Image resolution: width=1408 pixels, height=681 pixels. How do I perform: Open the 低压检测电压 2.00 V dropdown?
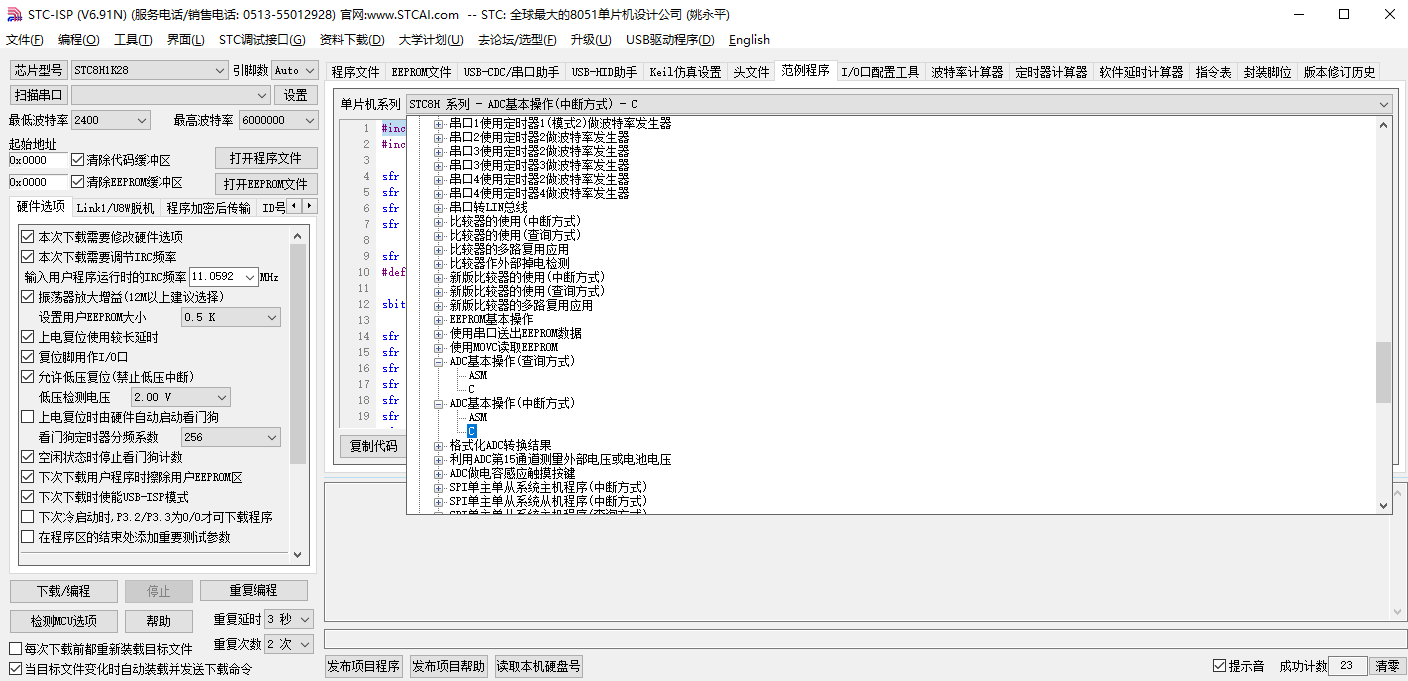[x=181, y=397]
